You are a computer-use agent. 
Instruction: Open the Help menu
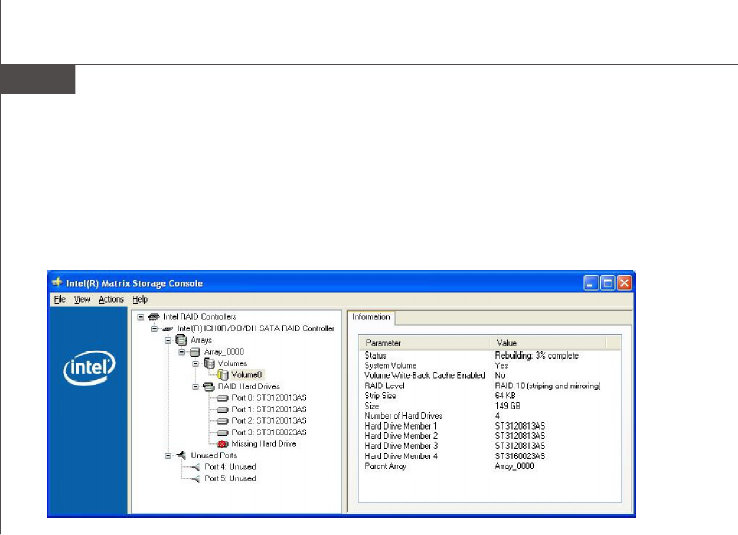[140, 299]
